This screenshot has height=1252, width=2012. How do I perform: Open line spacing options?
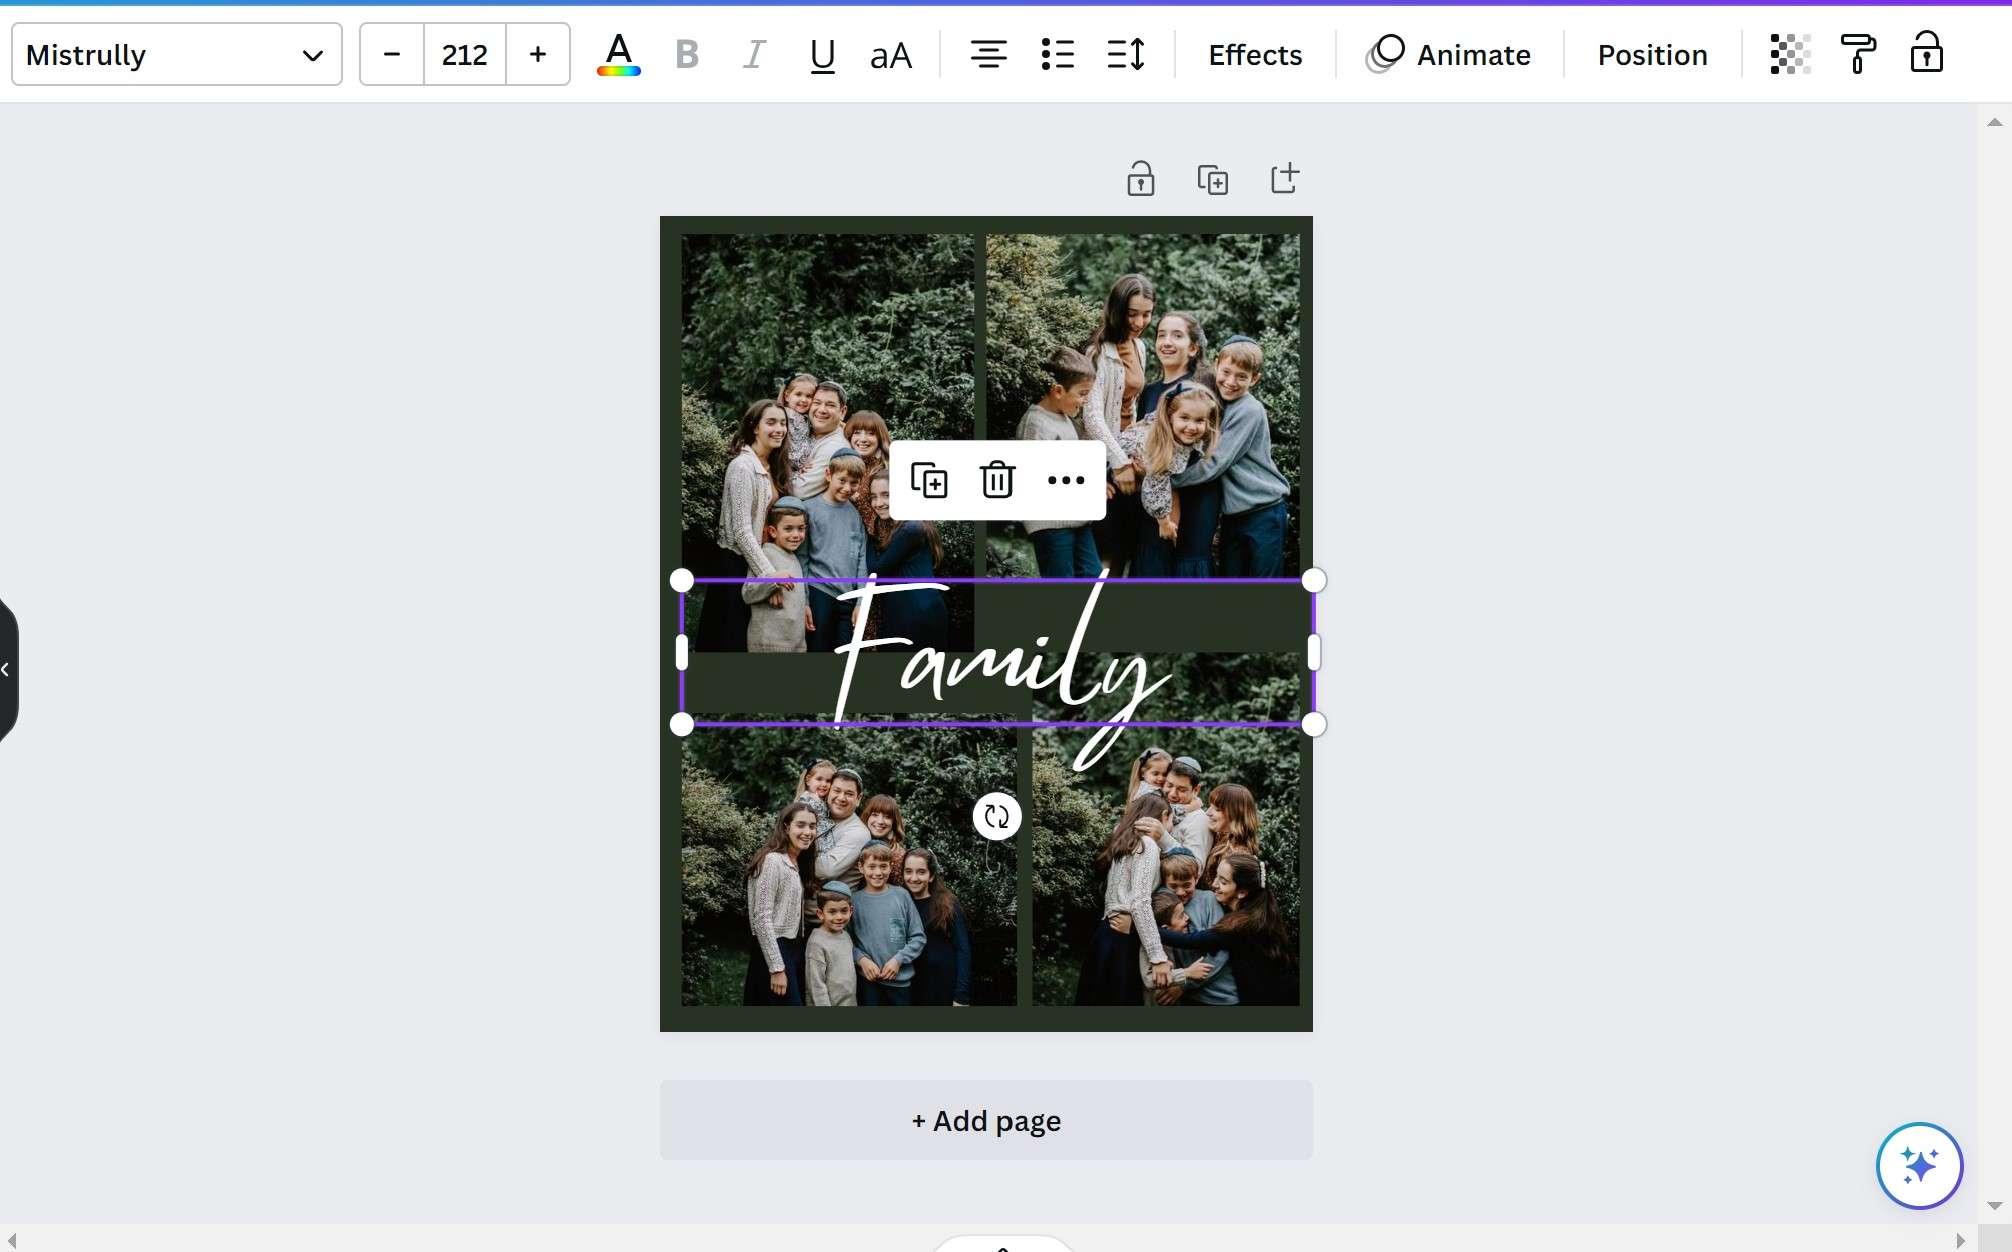[1126, 55]
